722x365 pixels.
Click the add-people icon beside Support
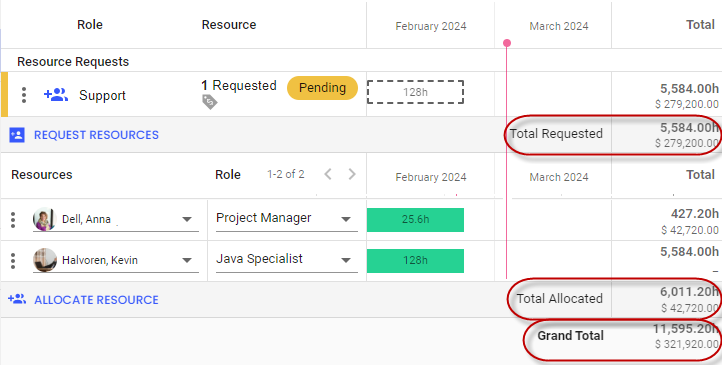(56, 95)
